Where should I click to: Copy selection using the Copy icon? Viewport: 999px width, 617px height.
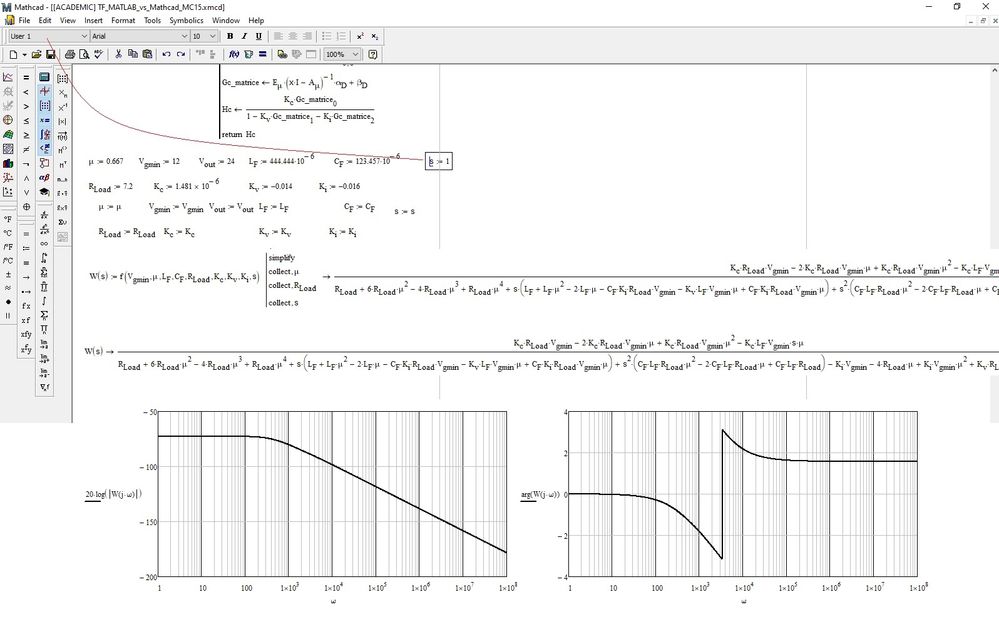pos(133,54)
